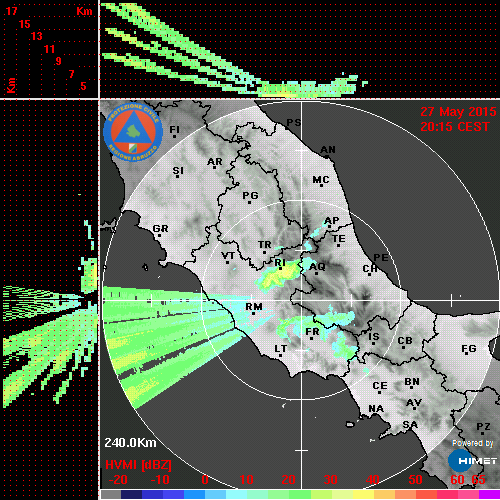Click the '240.0Km' range label

(x=130, y=443)
